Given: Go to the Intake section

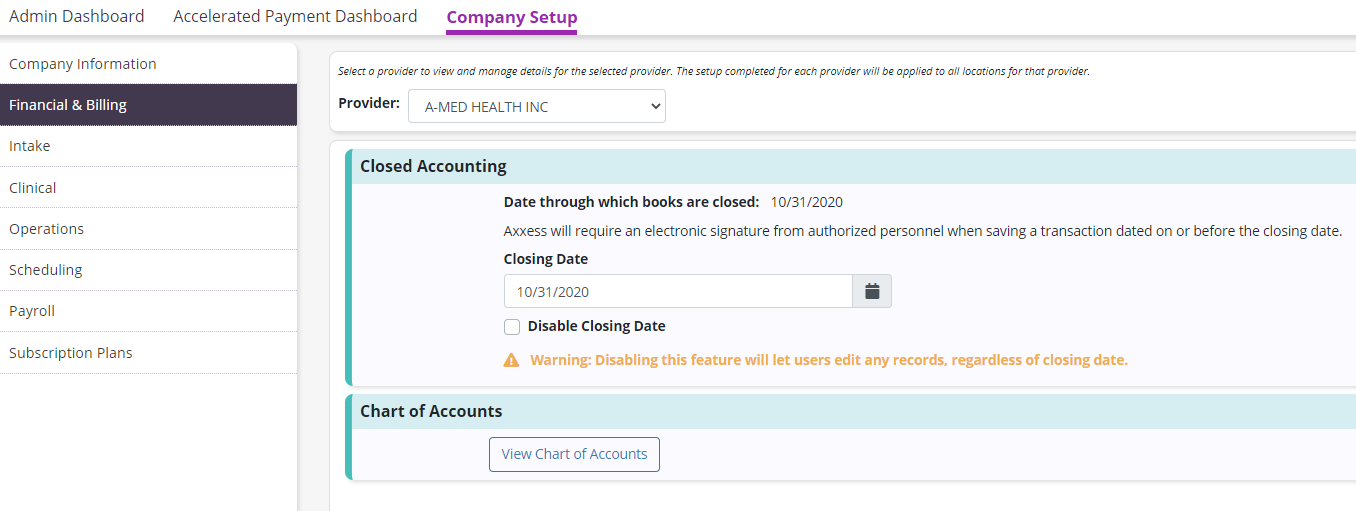Looking at the screenshot, I should pyautogui.click(x=30, y=146).
